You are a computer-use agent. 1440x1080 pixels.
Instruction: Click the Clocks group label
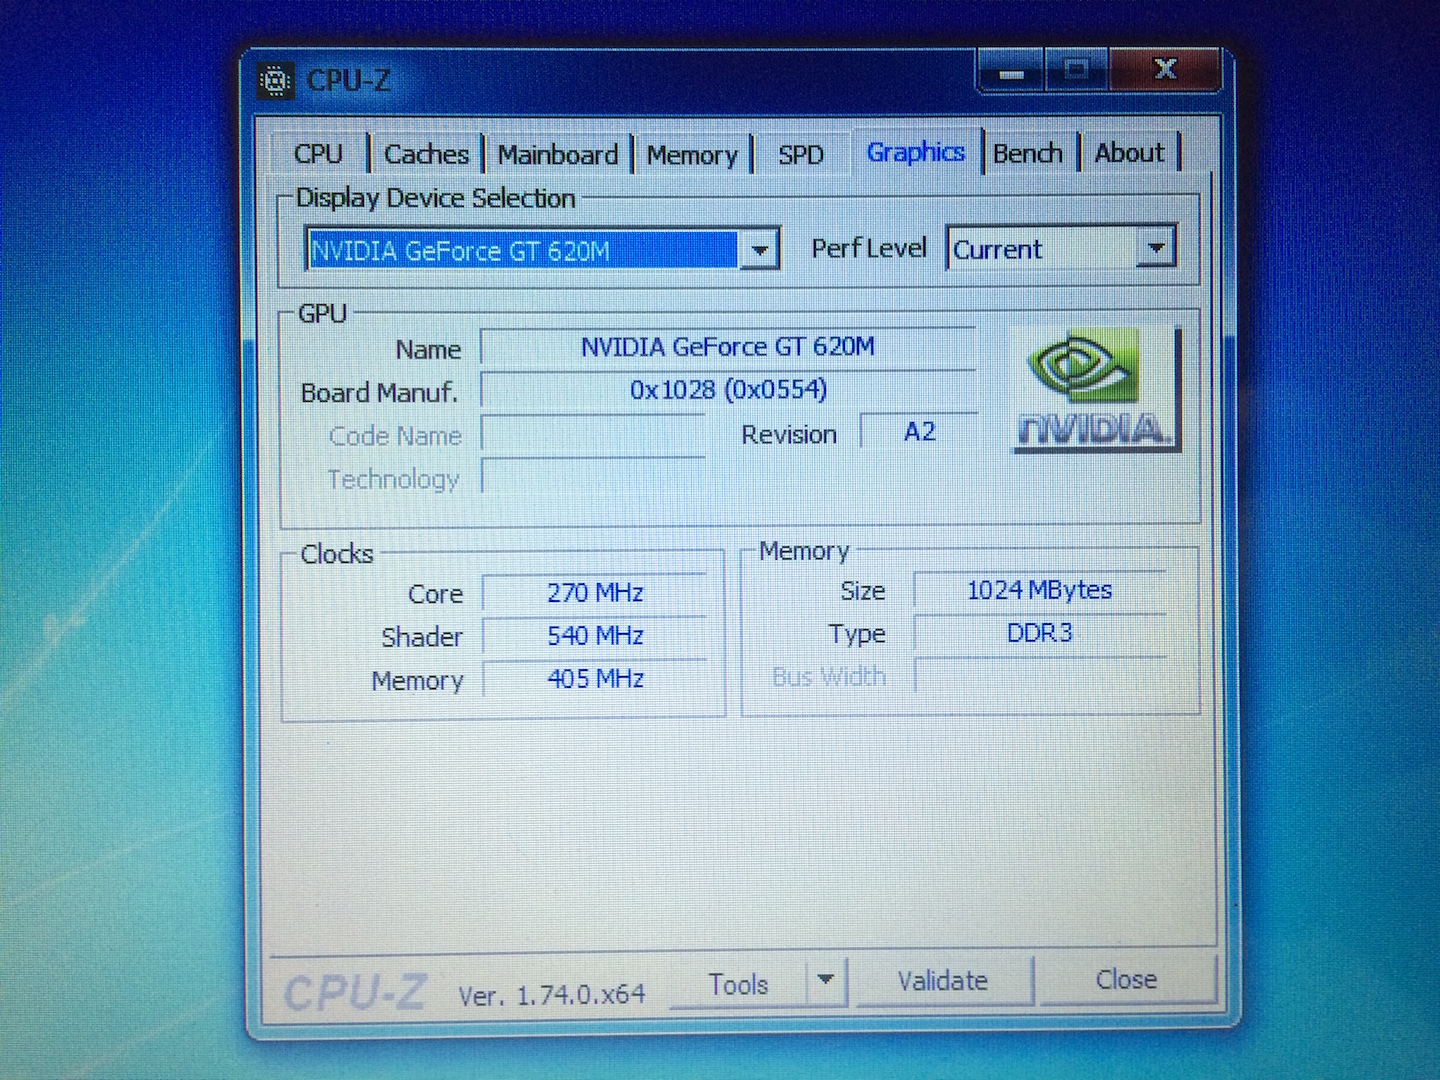click(x=337, y=554)
